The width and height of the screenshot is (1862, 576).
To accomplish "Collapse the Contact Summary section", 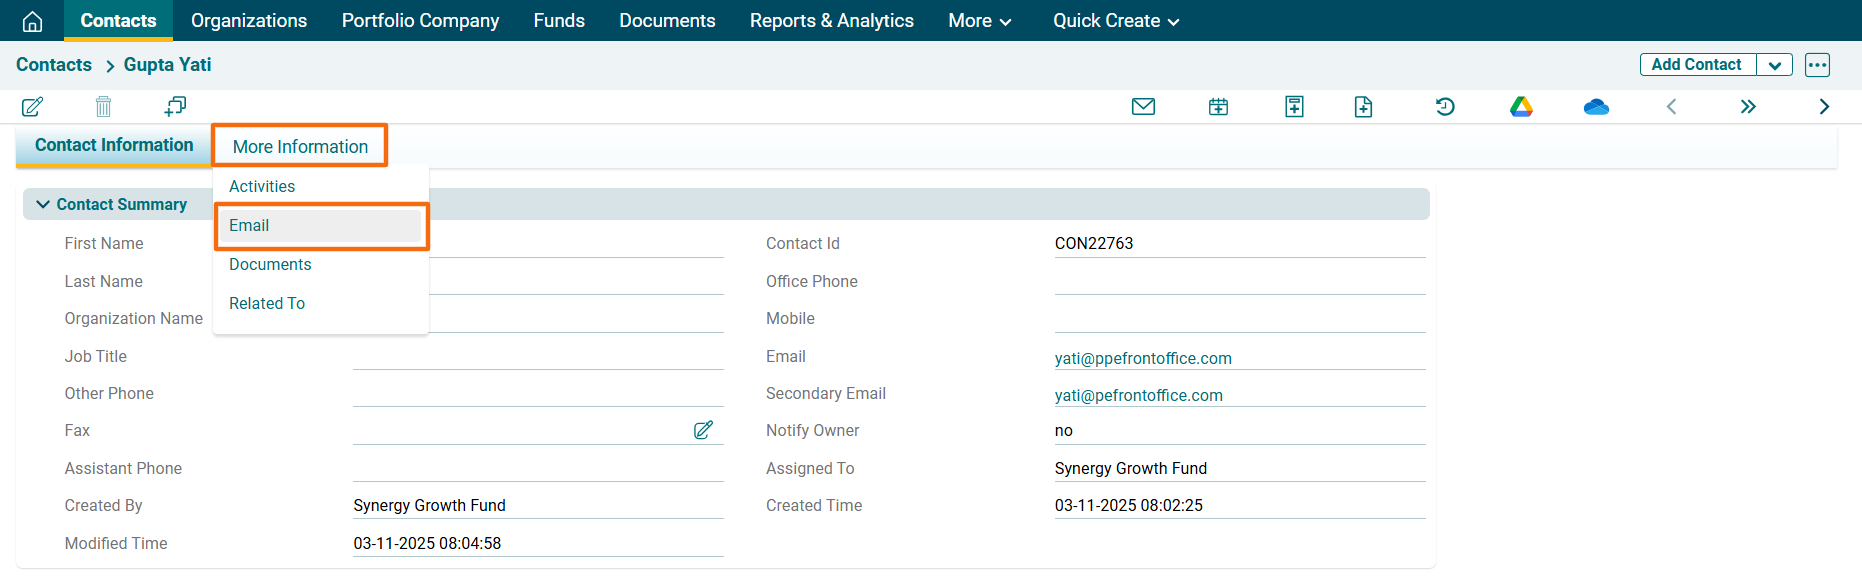I will coord(43,204).
